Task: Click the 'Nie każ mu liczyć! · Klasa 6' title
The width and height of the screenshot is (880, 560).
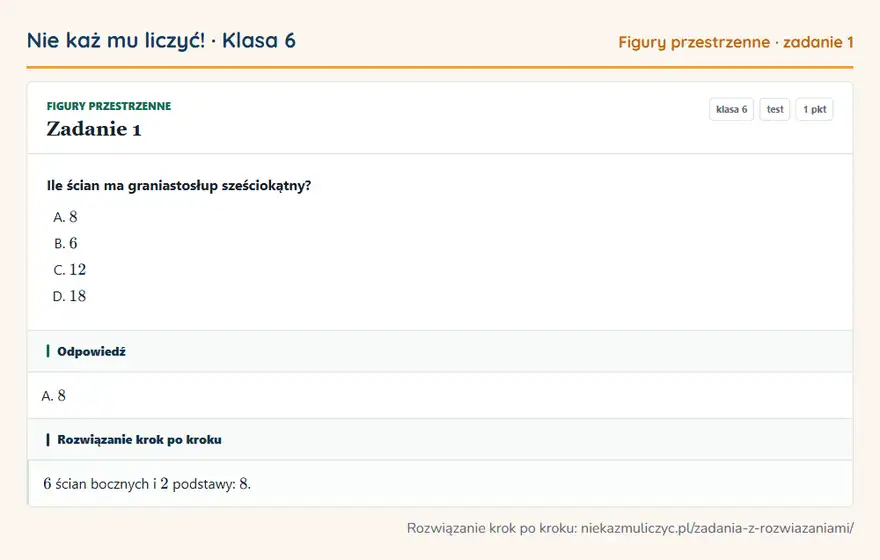Action: pos(161,41)
